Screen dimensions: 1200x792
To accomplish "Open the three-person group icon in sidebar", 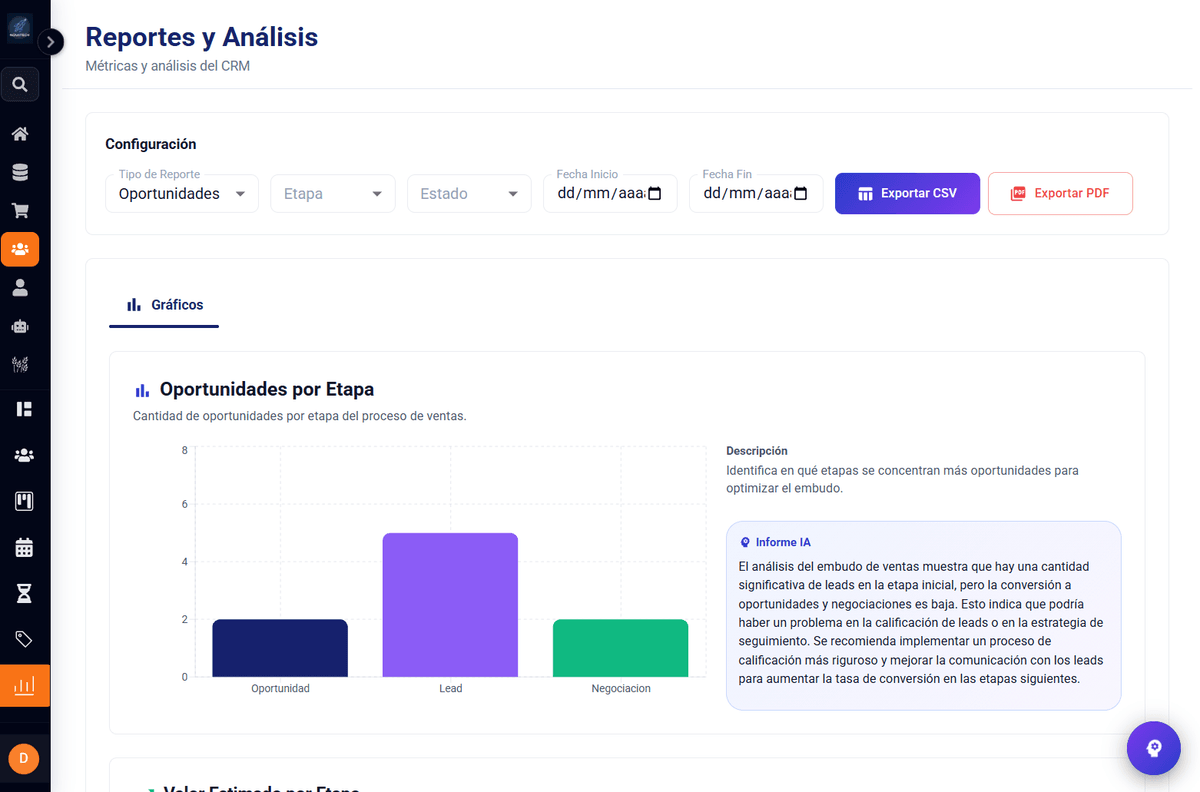I will tap(24, 455).
